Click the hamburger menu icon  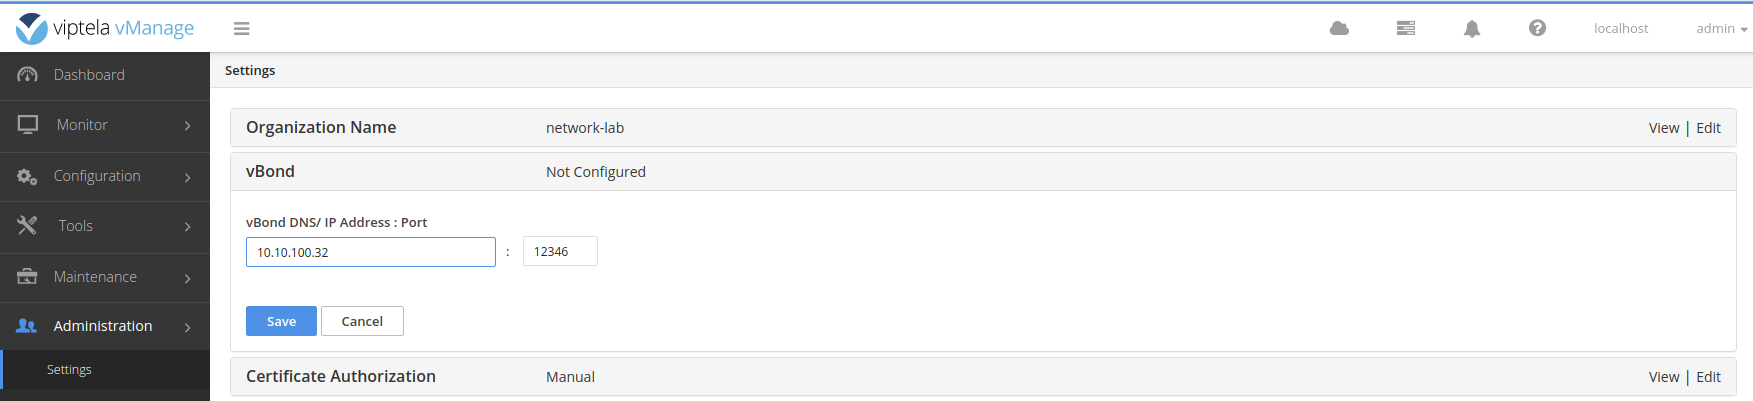241,29
